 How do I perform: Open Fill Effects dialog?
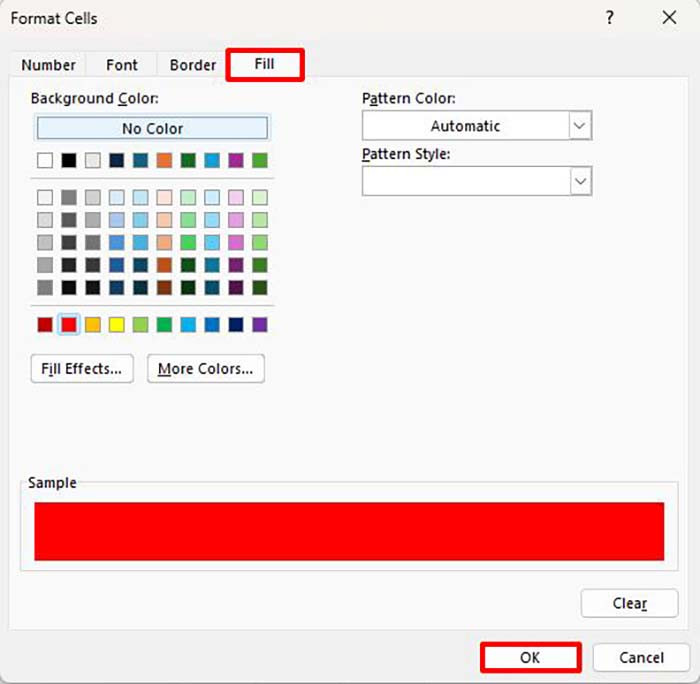pyautogui.click(x=82, y=369)
